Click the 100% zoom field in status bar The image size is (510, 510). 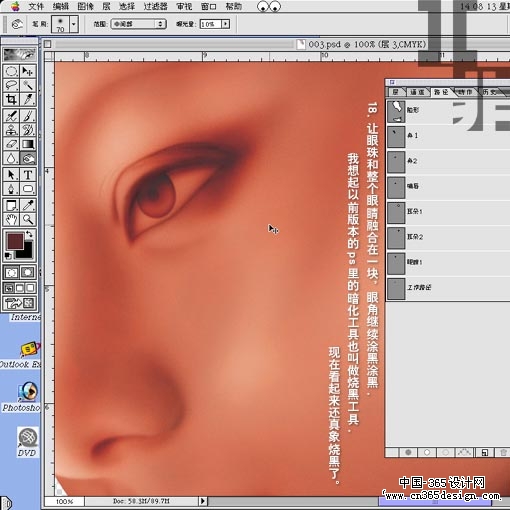(64, 501)
